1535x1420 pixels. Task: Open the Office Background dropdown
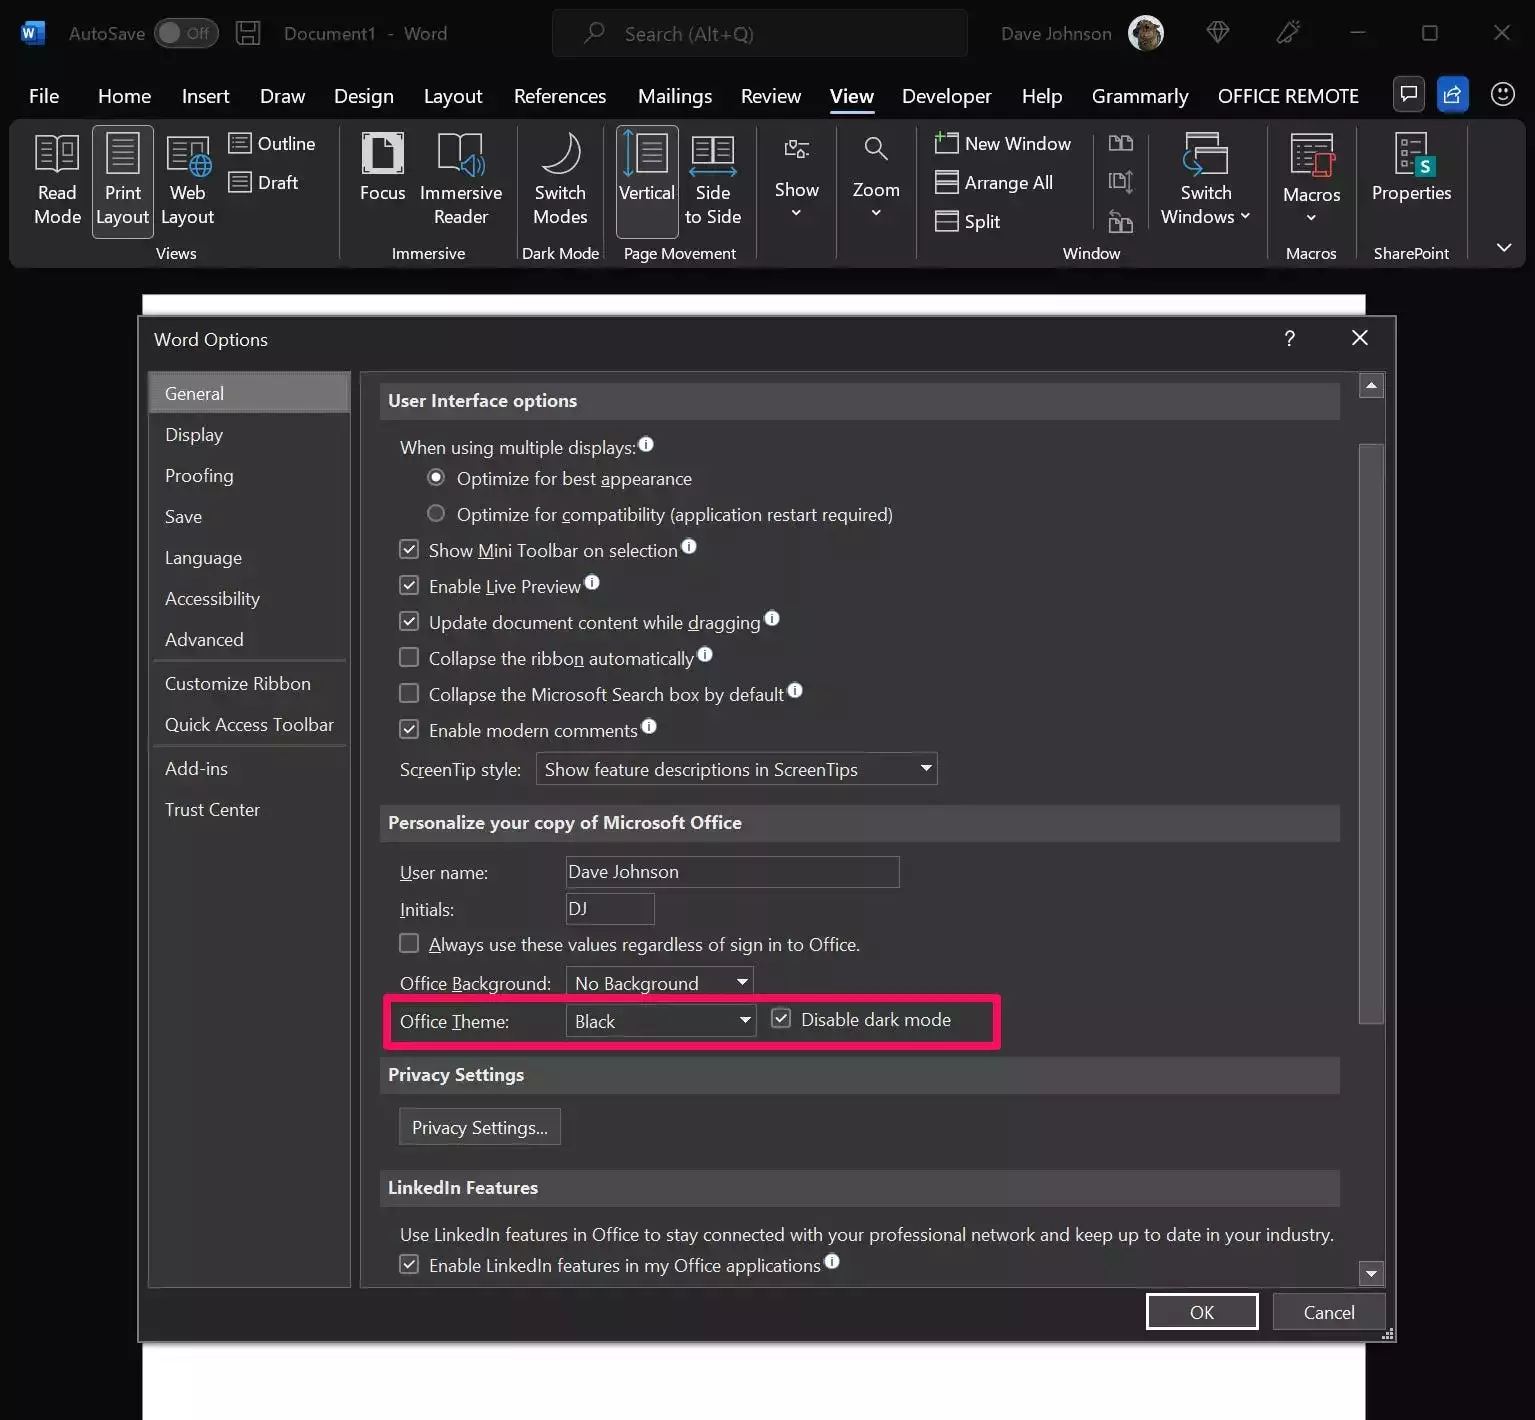(660, 983)
